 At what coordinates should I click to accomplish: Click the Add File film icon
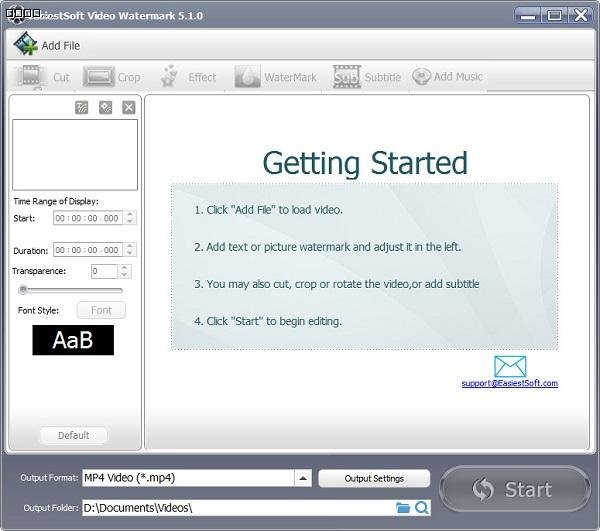coord(25,44)
